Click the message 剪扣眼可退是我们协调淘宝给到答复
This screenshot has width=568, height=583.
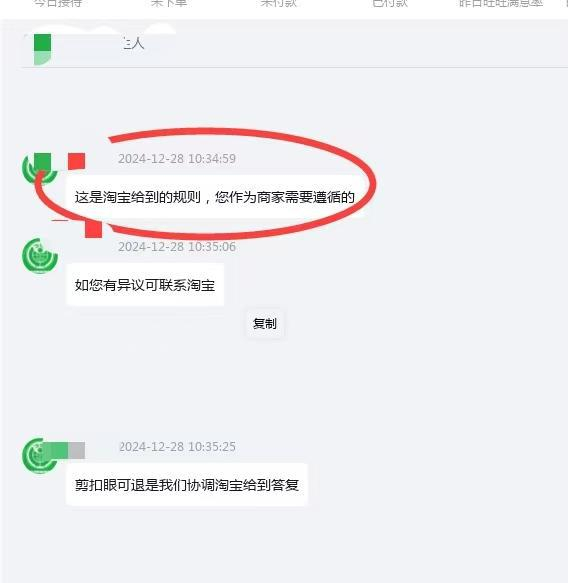coord(187,485)
